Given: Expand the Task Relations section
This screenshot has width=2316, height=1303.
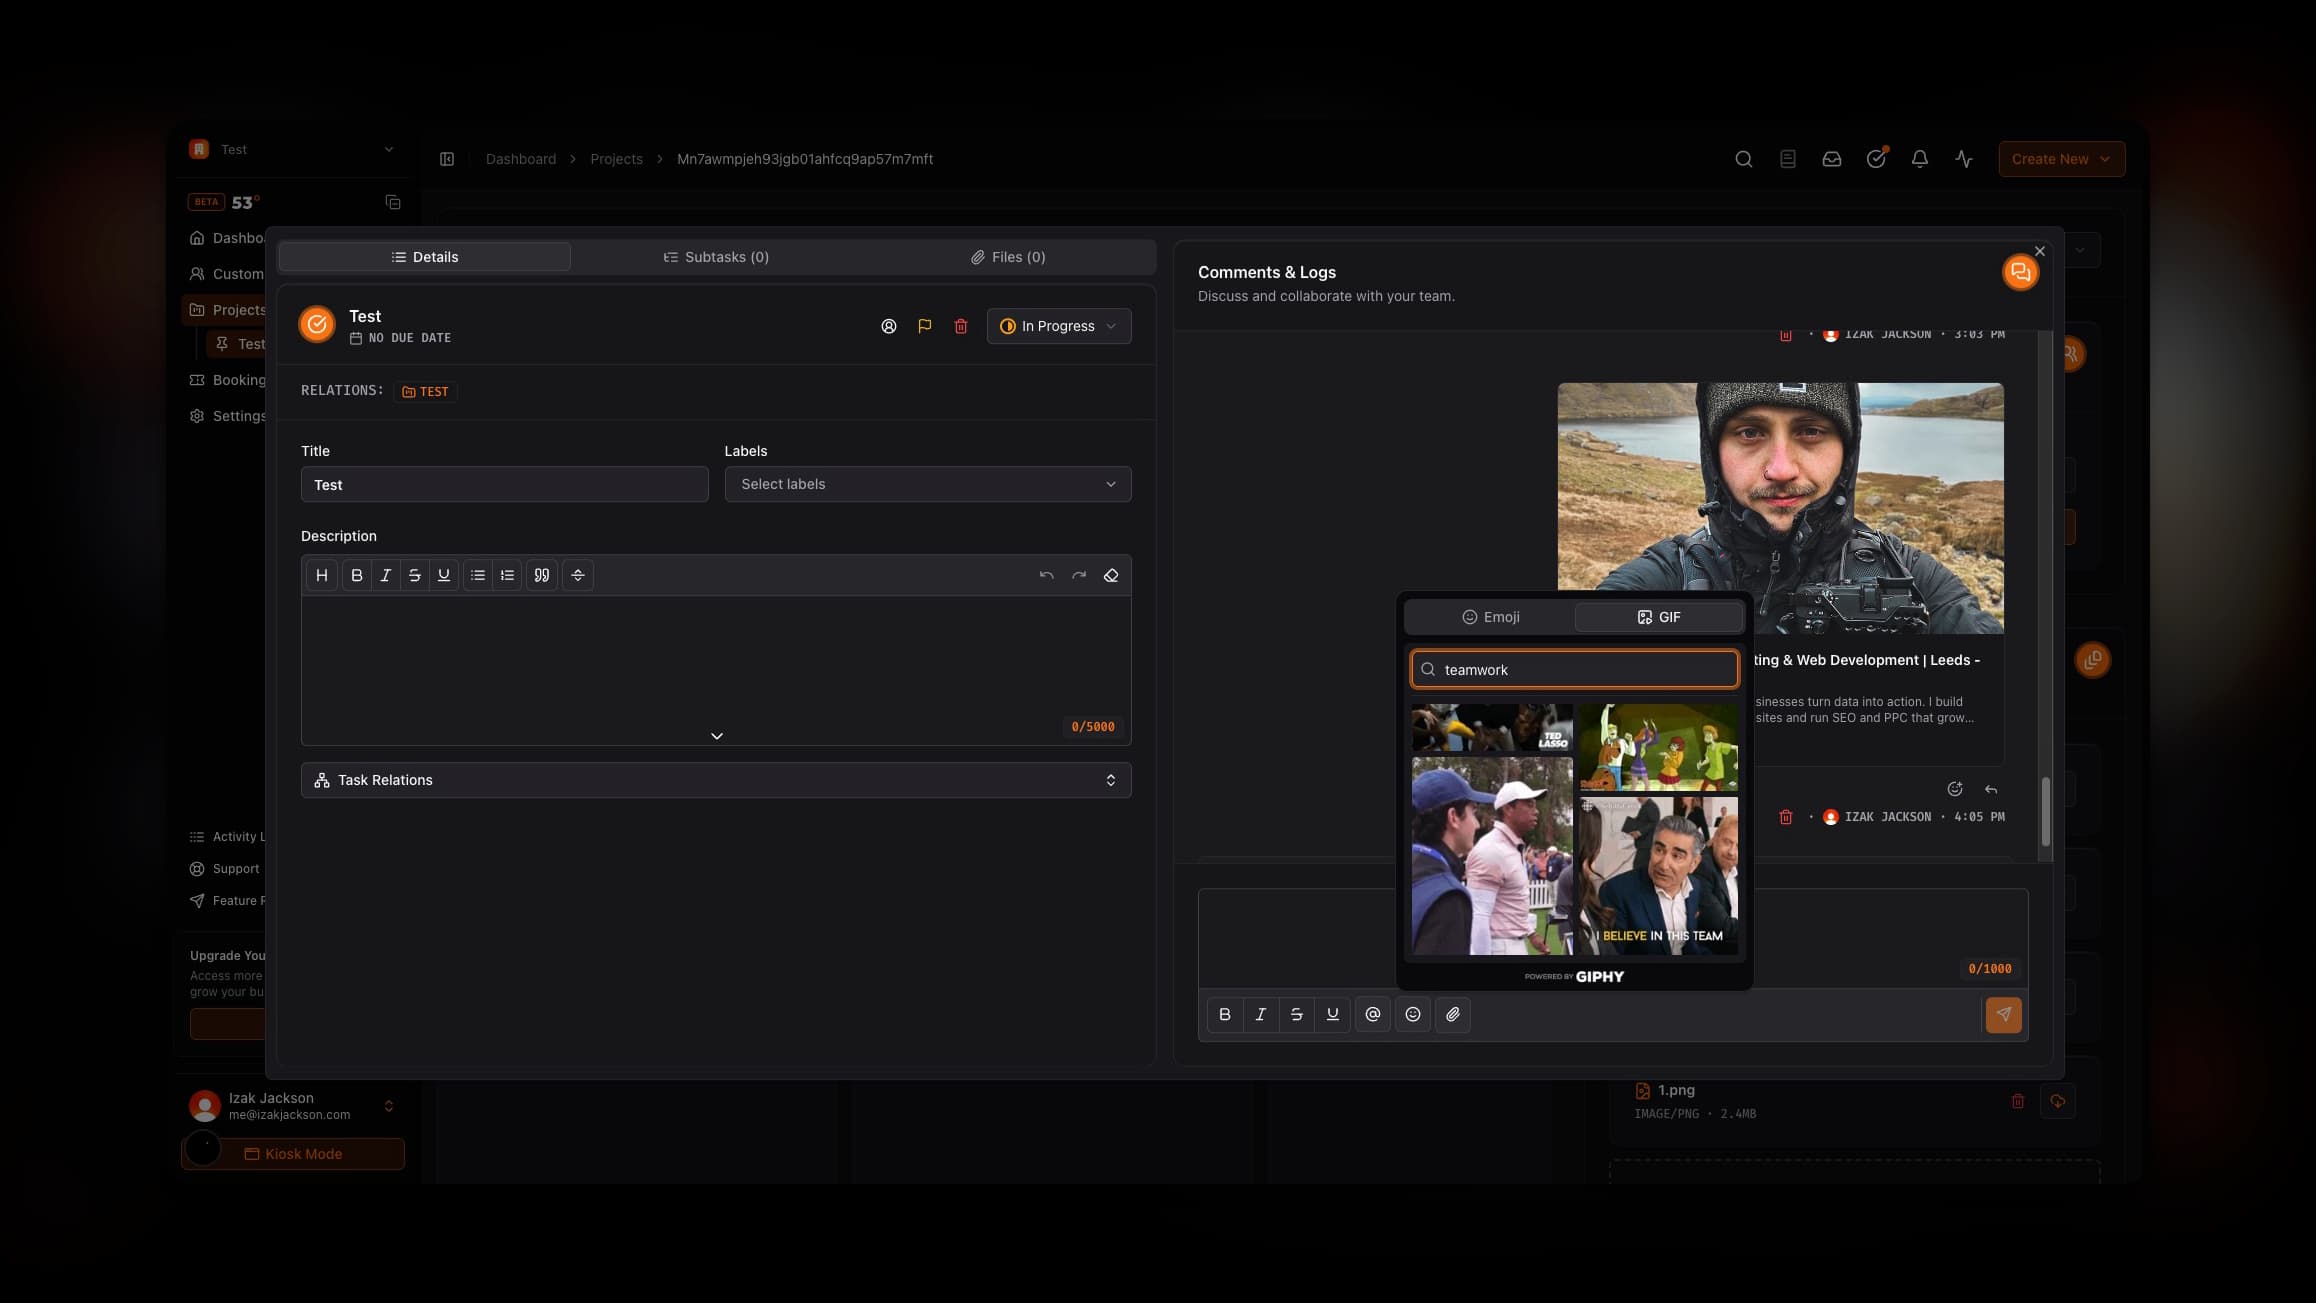Looking at the screenshot, I should point(715,780).
